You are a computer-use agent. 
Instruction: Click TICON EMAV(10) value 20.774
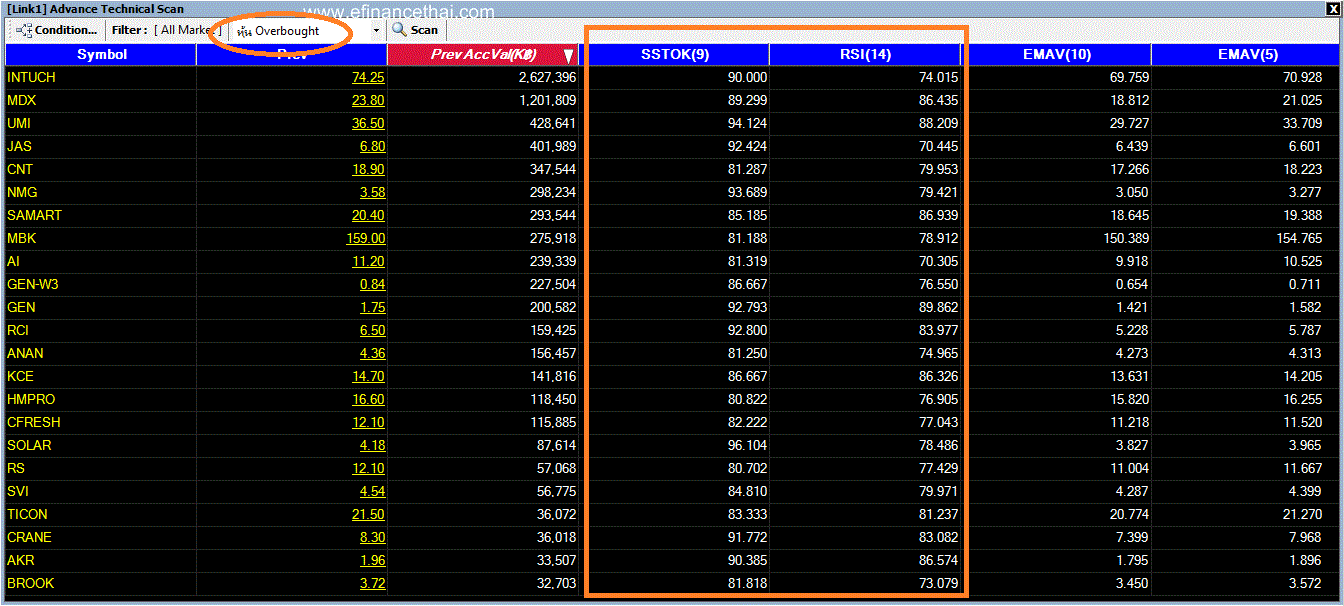coord(1128,514)
